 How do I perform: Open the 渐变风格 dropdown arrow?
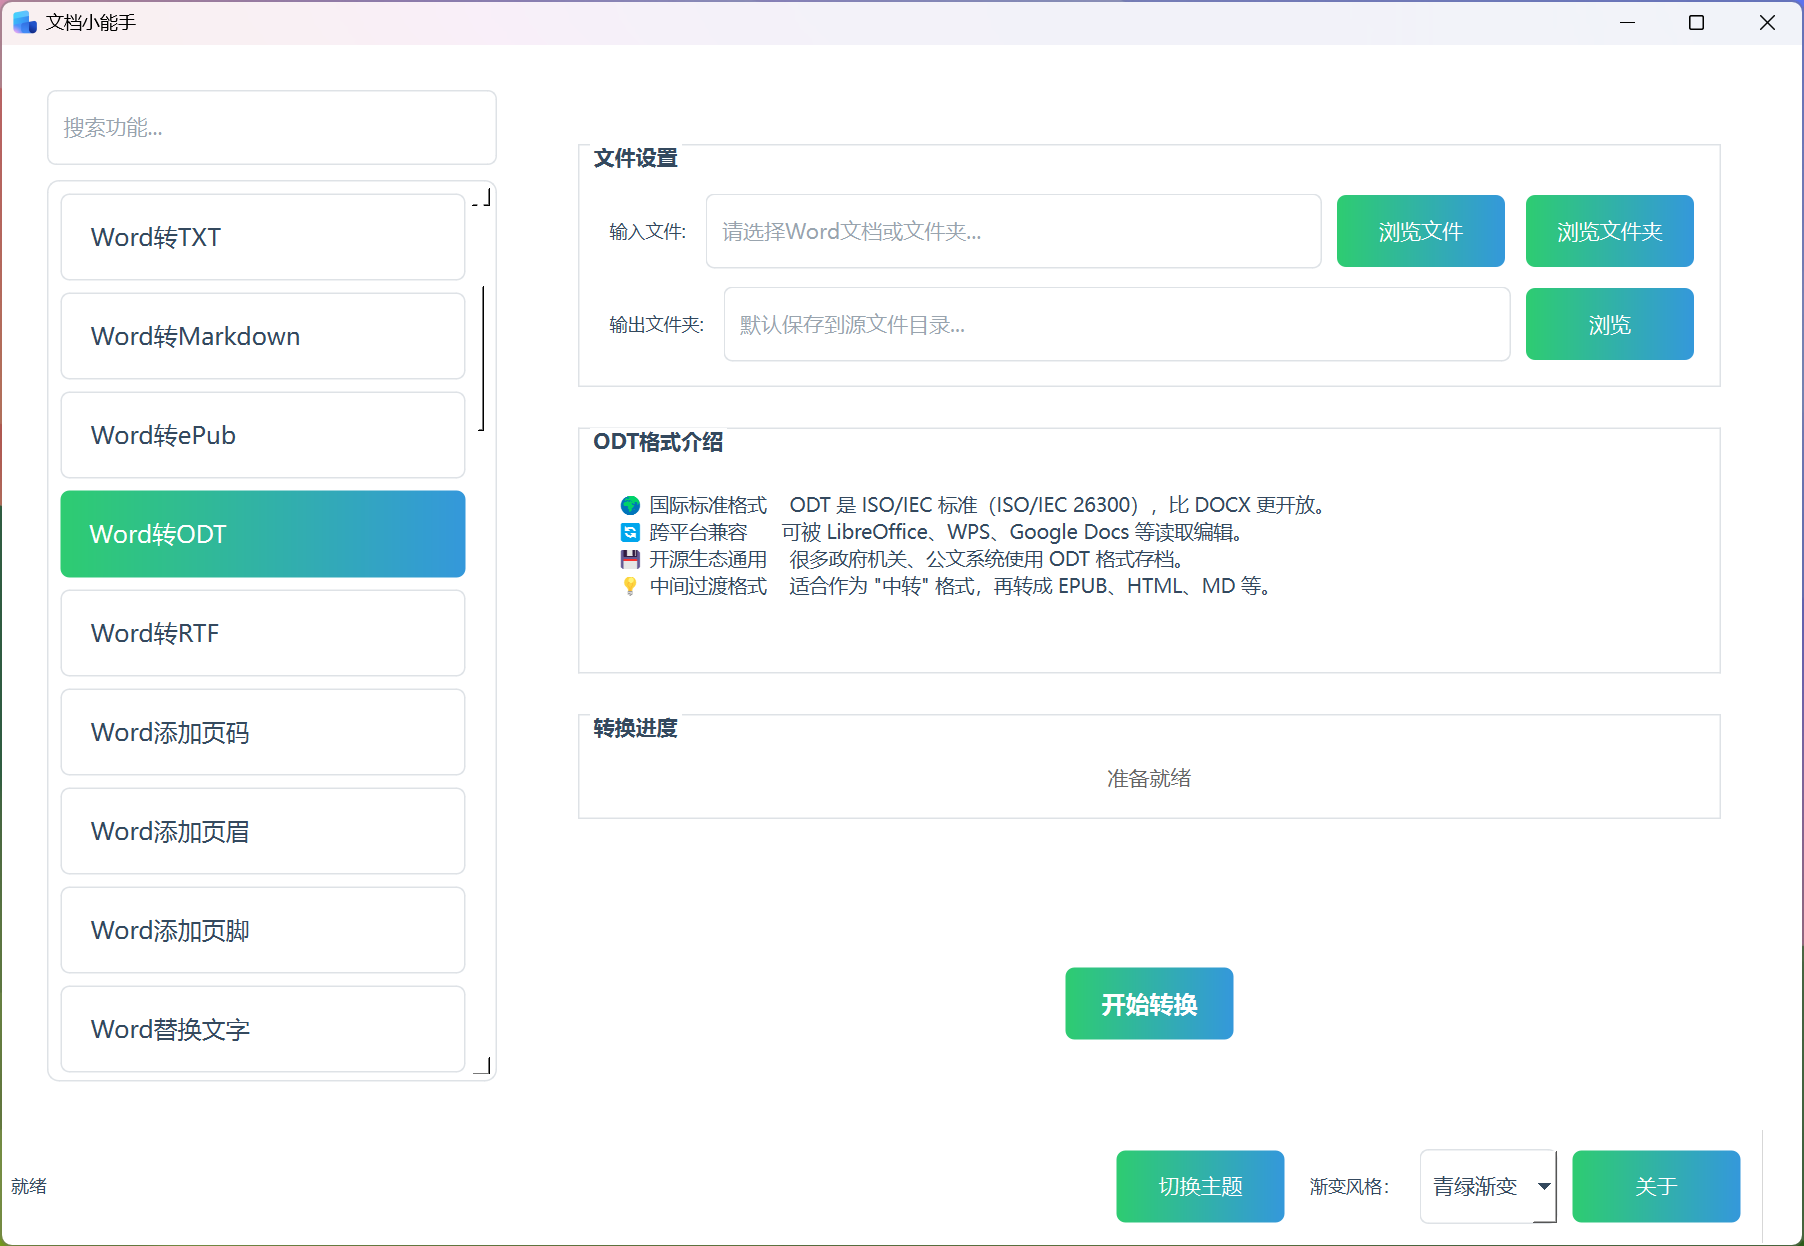[x=1544, y=1186]
